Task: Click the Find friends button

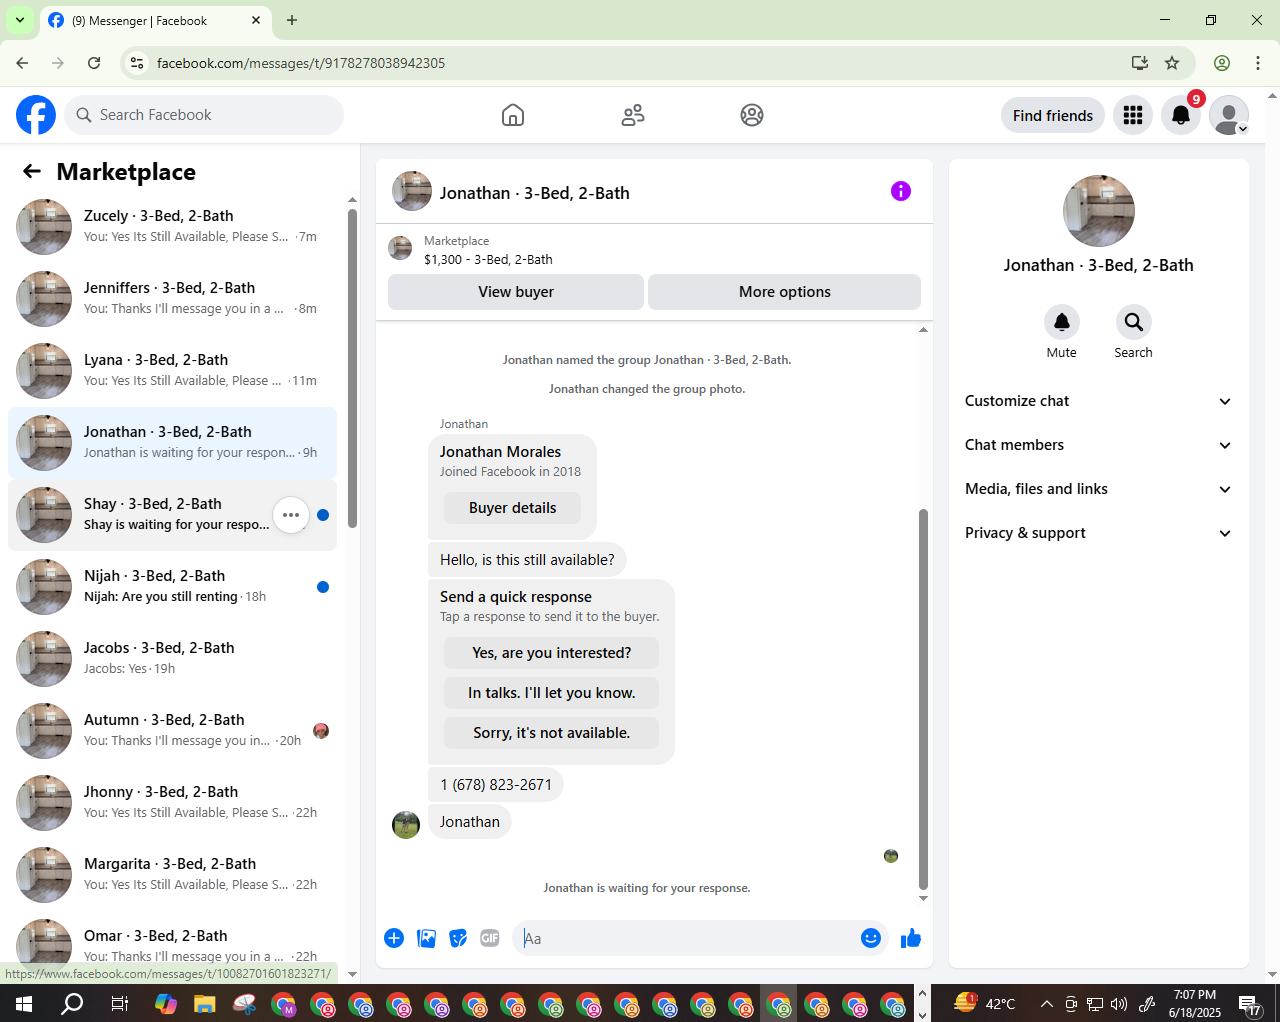Action: (1053, 115)
